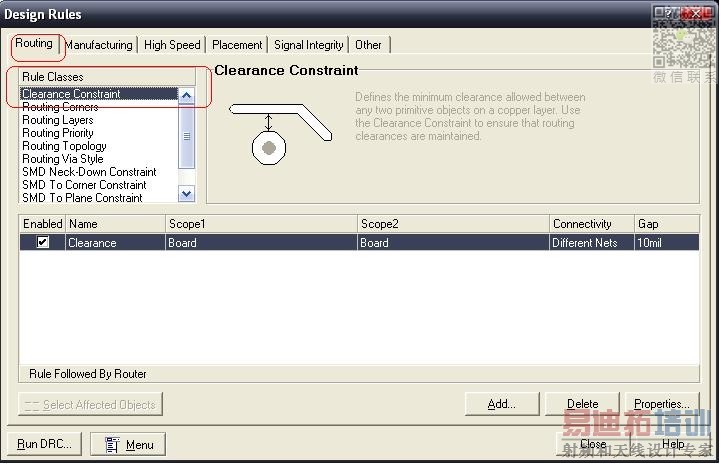Viewport: 721px width, 465px height.
Task: Click the Gap column header
Action: pyautogui.click(x=667, y=224)
